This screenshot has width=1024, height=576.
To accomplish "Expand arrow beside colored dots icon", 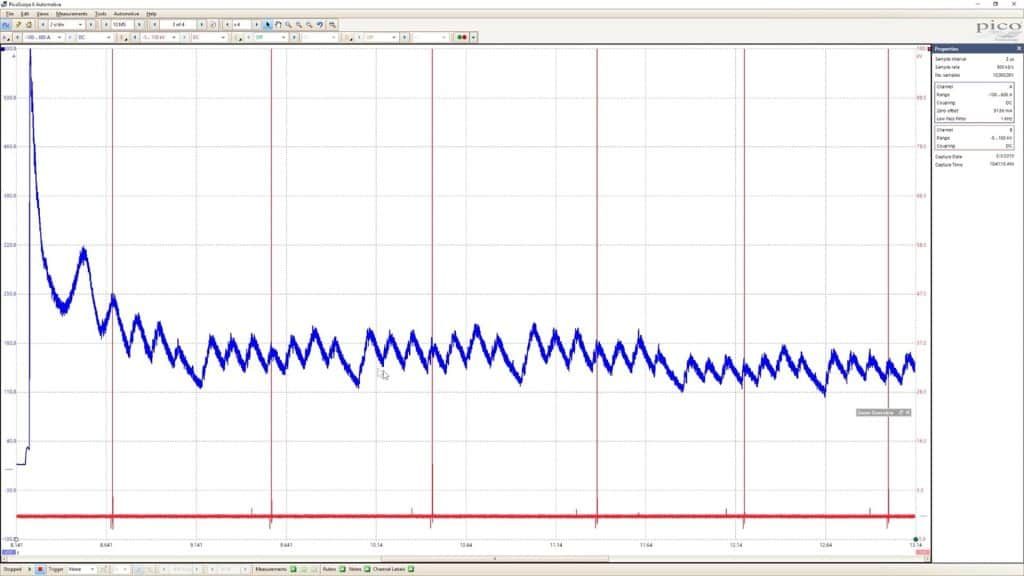I will [473, 37].
